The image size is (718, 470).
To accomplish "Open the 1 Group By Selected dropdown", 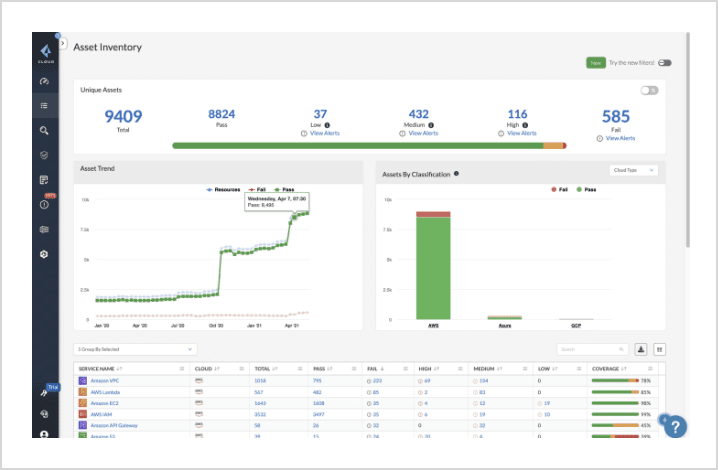I will pyautogui.click(x=135, y=350).
